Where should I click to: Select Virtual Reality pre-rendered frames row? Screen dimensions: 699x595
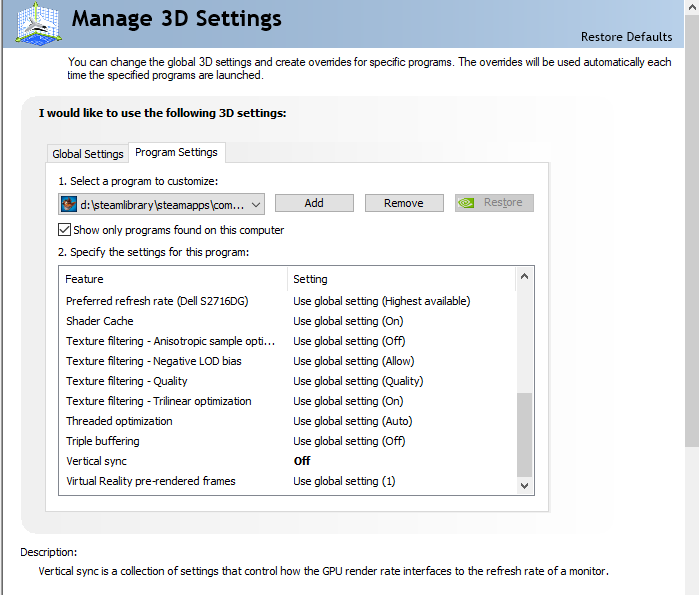[x=150, y=481]
